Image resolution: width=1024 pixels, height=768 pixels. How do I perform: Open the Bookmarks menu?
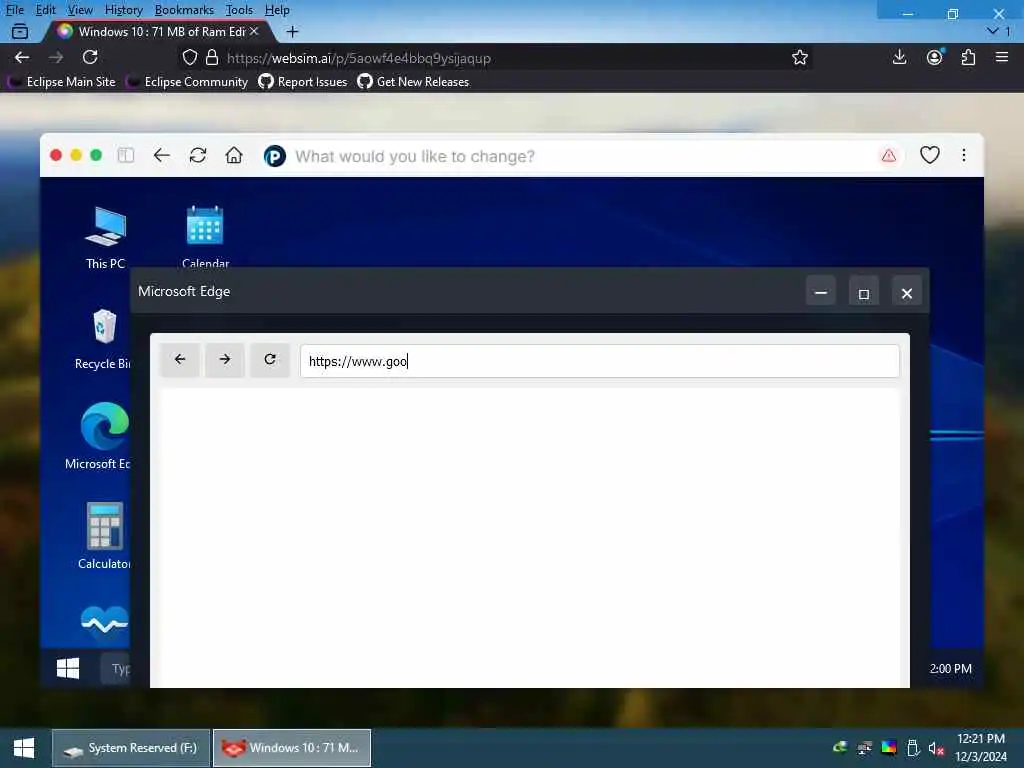click(x=184, y=10)
